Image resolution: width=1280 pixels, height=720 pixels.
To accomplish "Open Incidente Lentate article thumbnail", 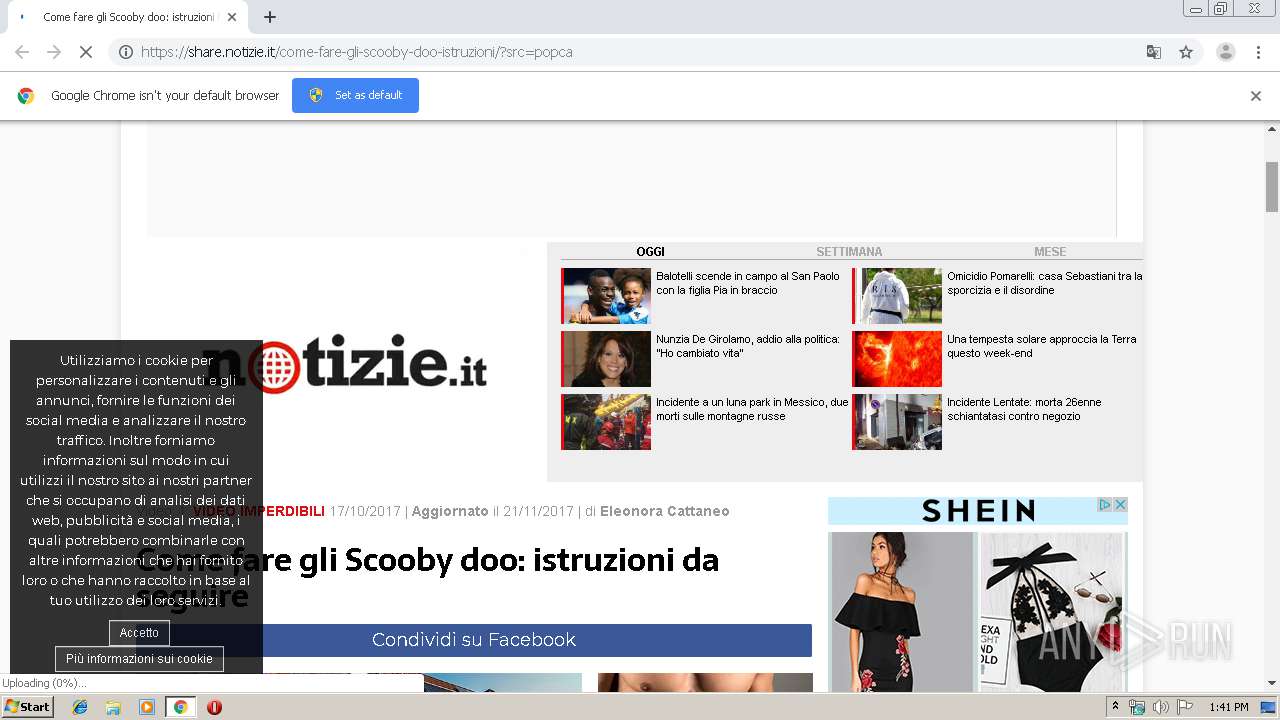I will pyautogui.click(x=897, y=422).
